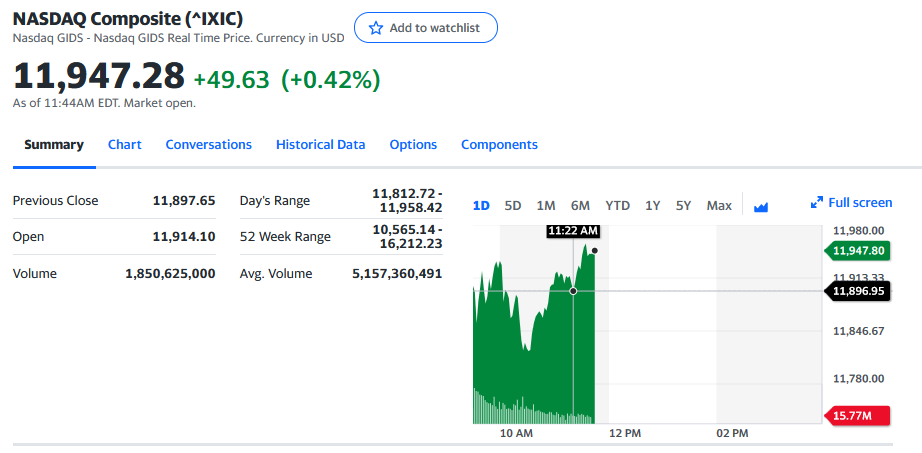Set chart range to 1M
Image resolution: width=922 pixels, height=453 pixels.
[546, 206]
